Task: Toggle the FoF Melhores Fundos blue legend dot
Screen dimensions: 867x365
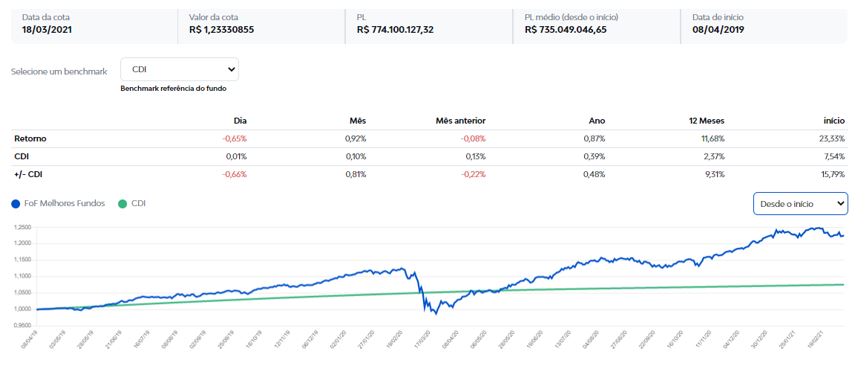Action: click(x=15, y=204)
